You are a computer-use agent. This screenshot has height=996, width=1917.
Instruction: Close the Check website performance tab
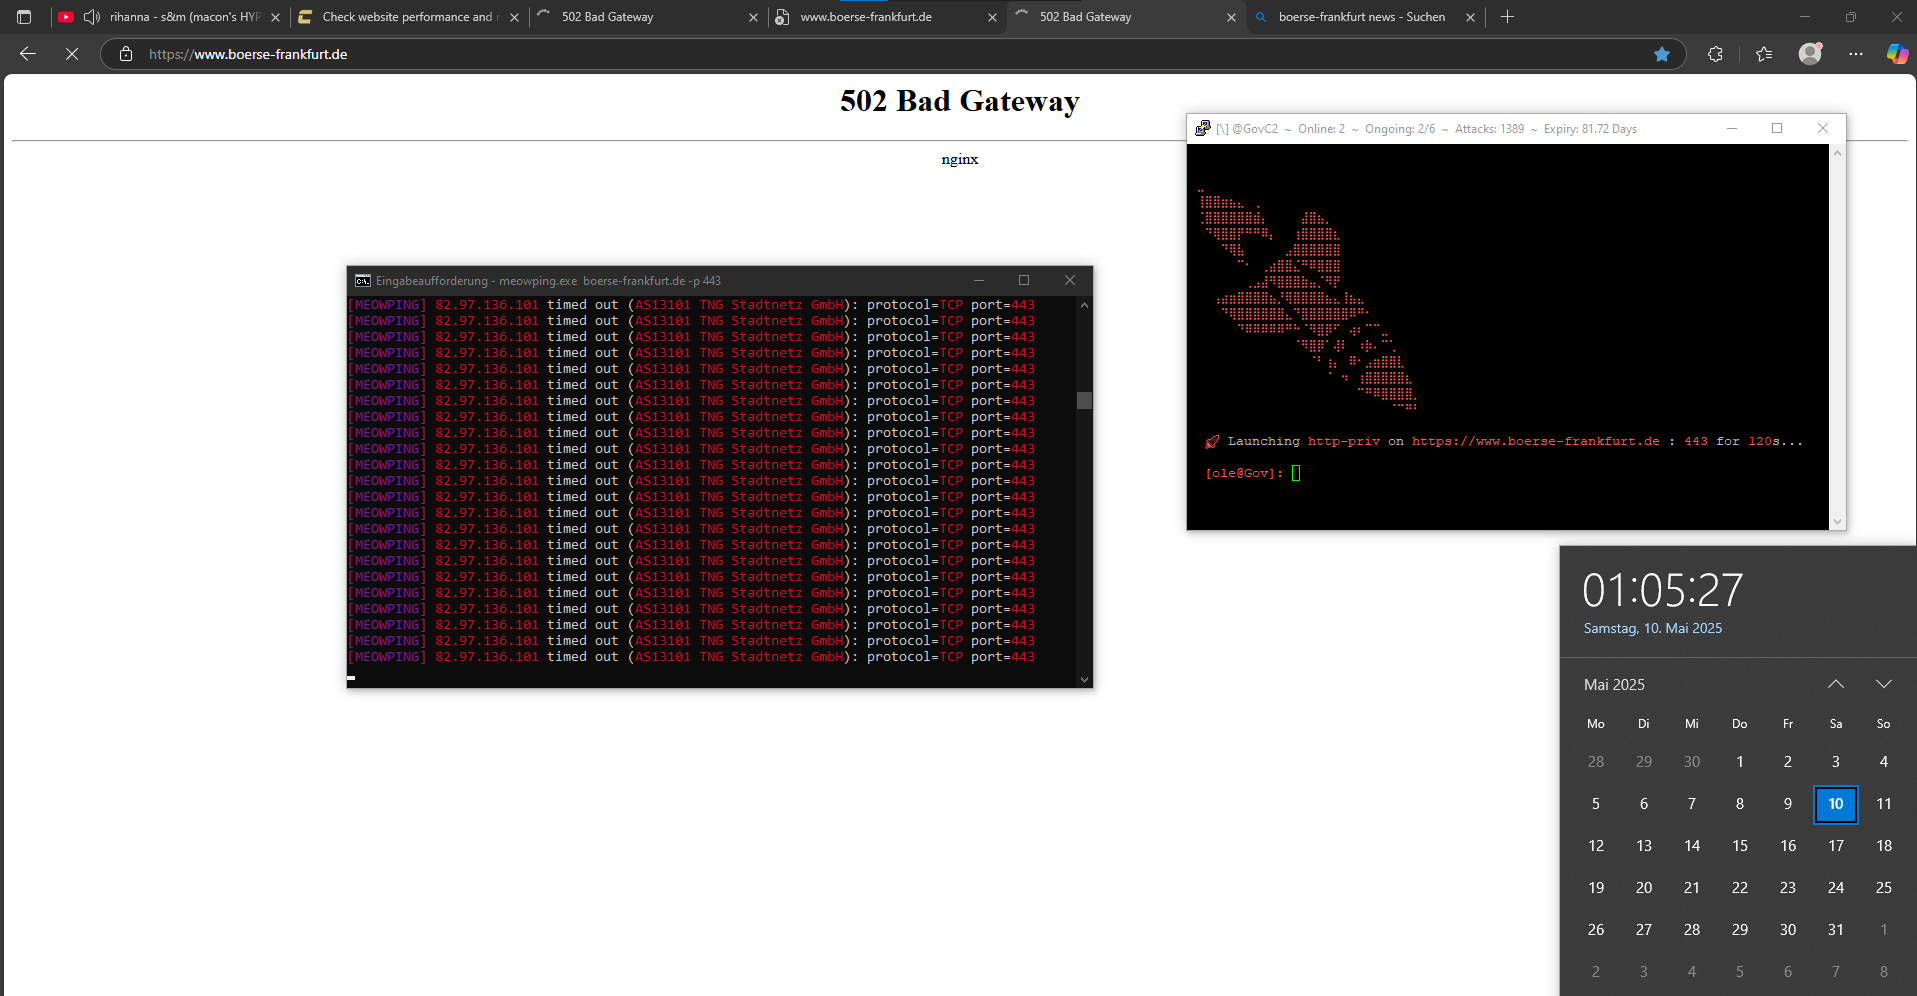515,17
